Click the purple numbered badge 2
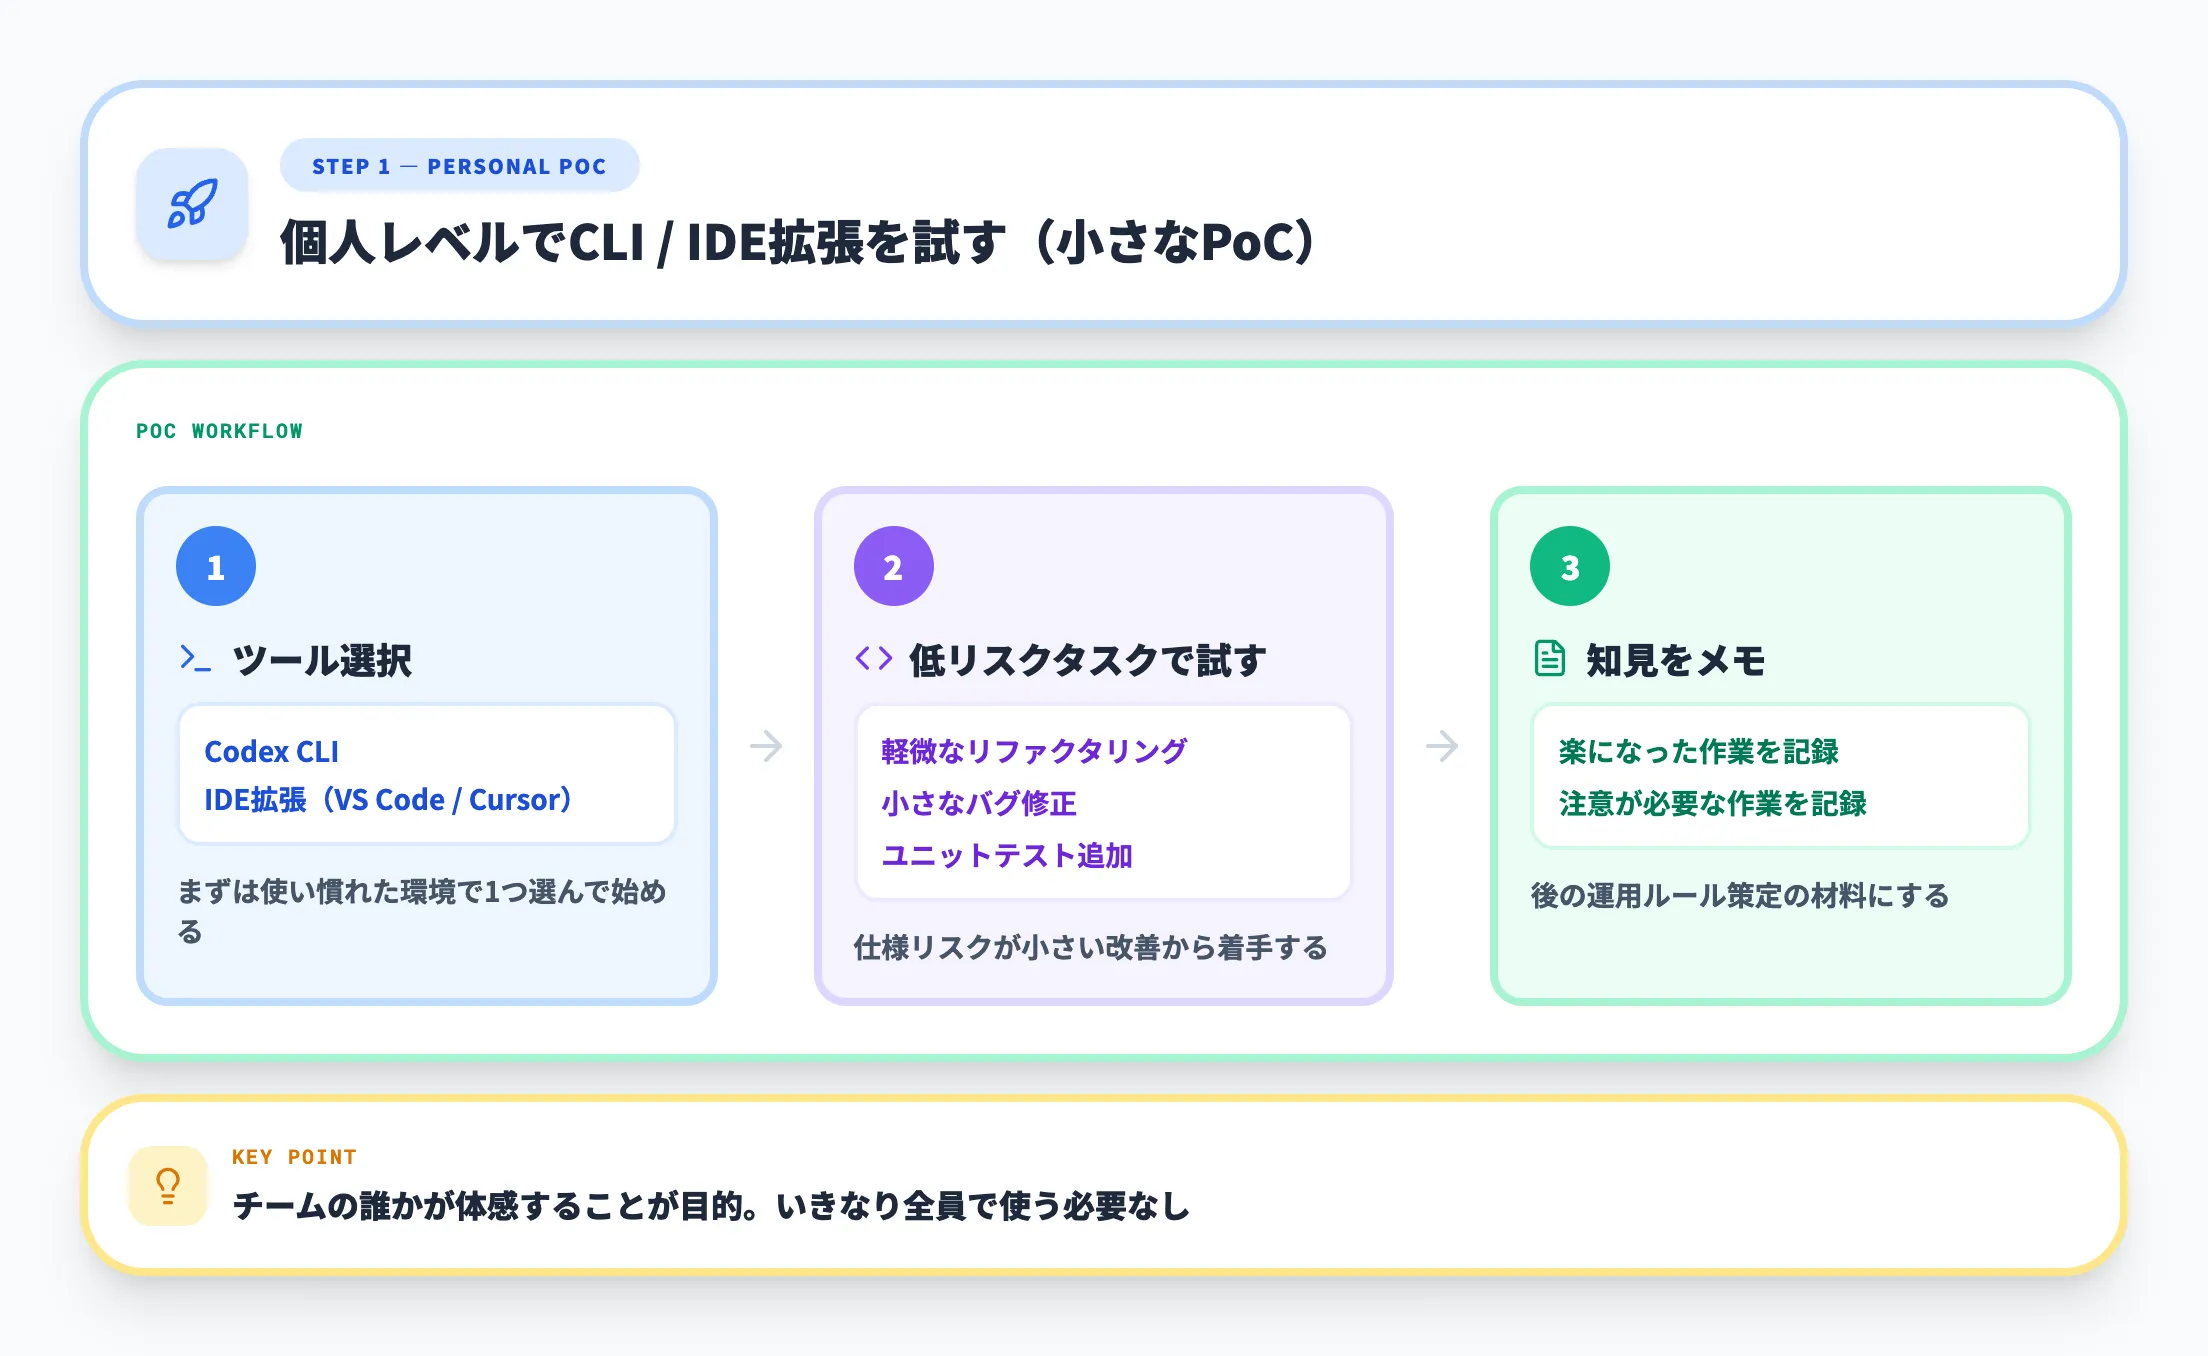This screenshot has height=1356, width=2208. [x=893, y=565]
